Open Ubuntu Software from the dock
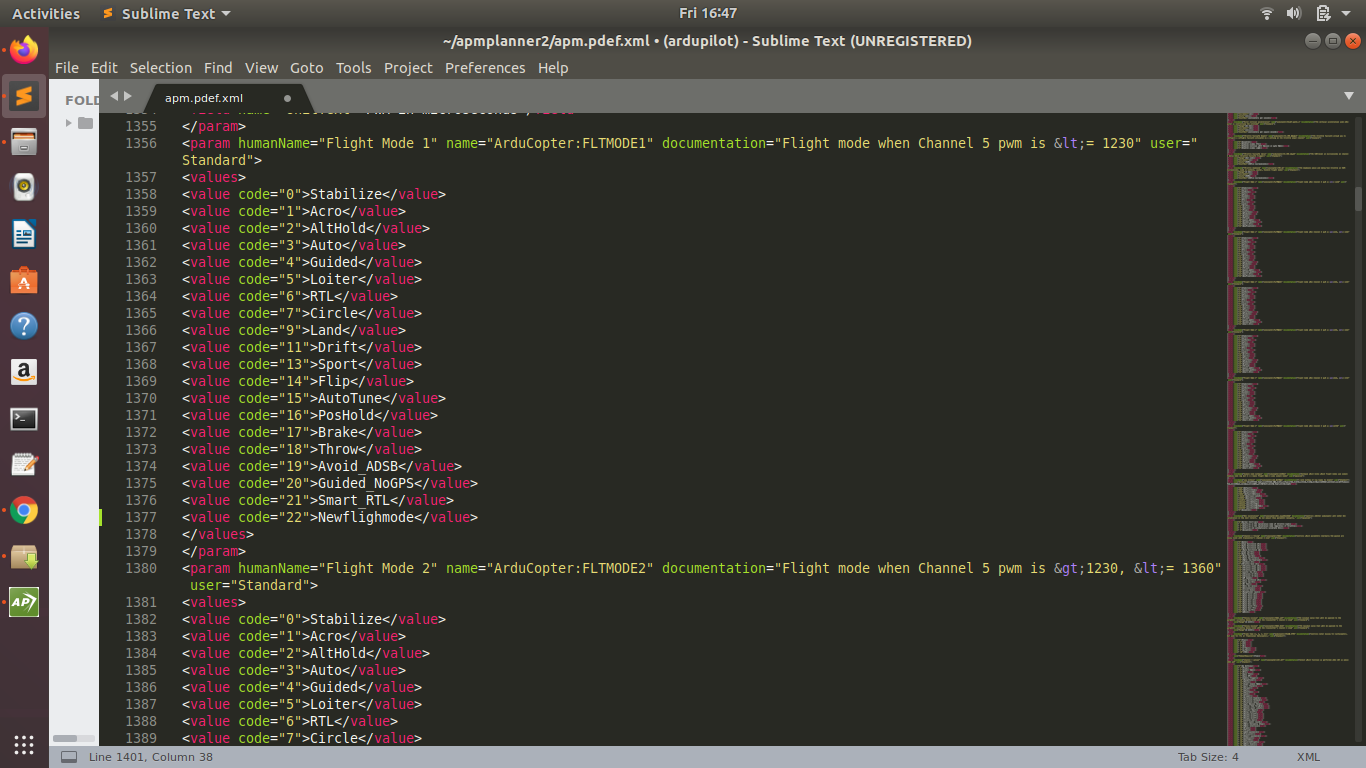This screenshot has height=768, width=1366. (x=23, y=281)
